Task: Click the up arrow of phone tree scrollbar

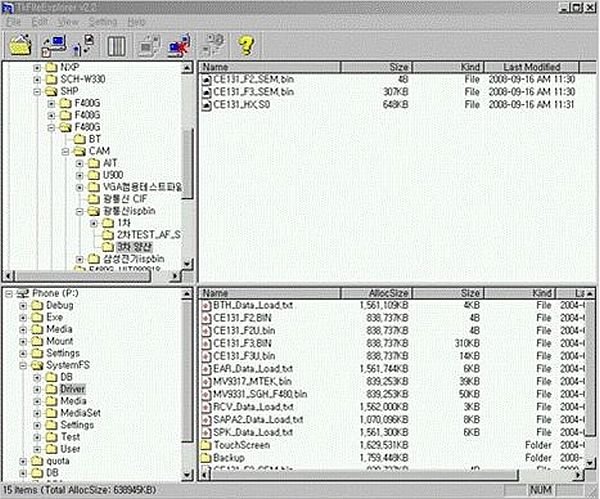Action: click(187, 294)
